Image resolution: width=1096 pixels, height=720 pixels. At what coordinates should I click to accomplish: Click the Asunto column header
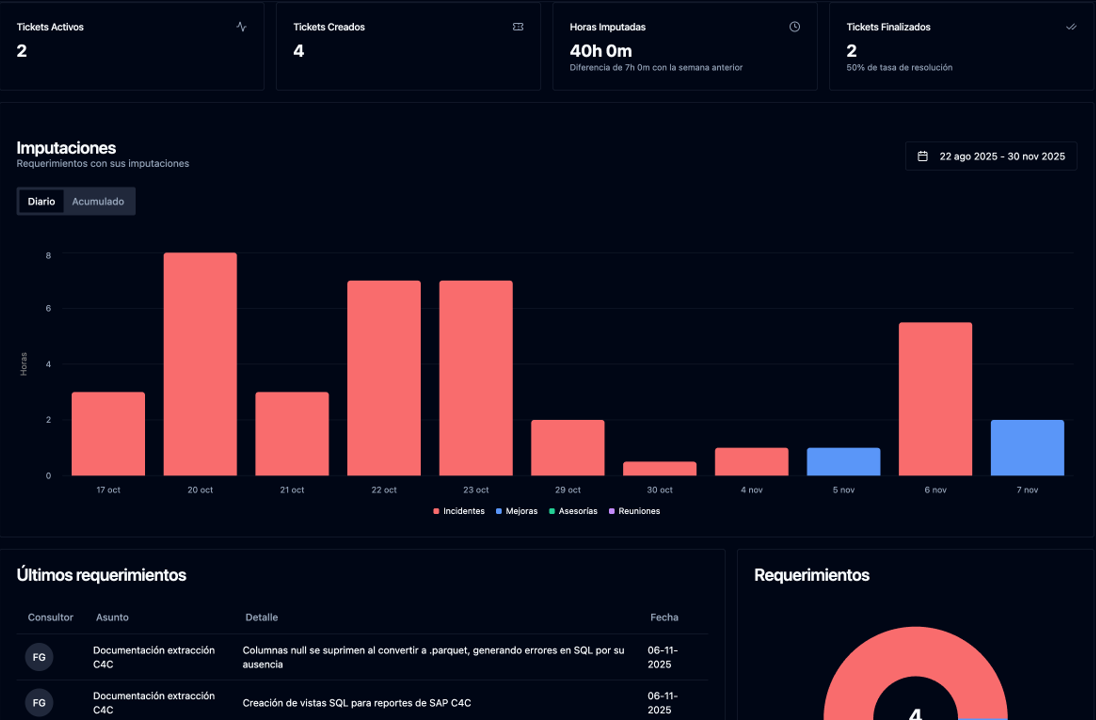point(112,617)
